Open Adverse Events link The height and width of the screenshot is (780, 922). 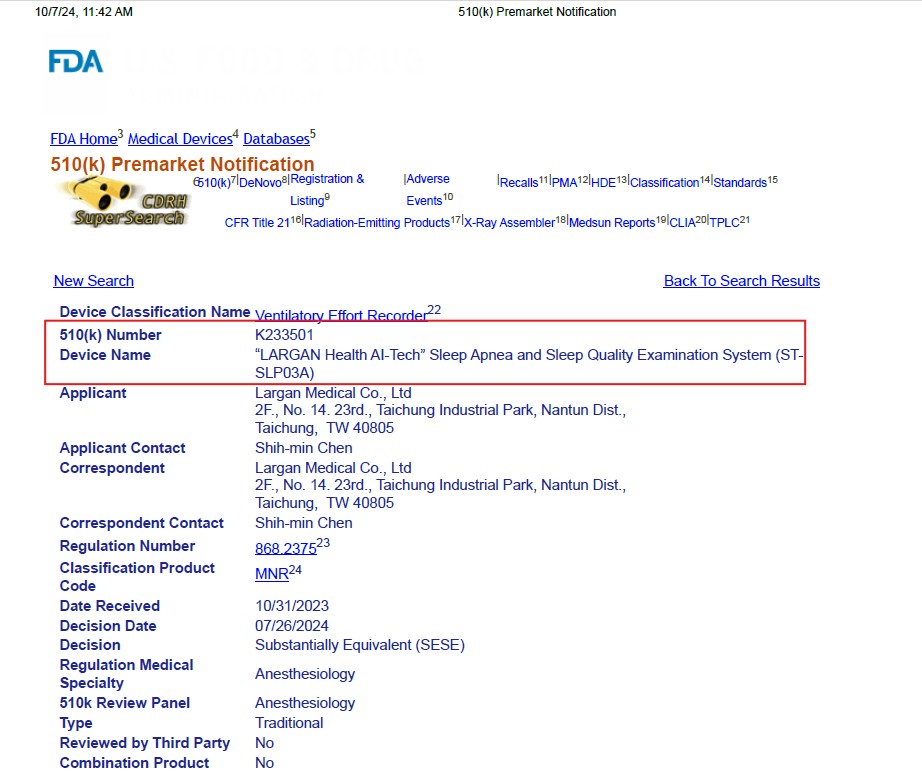[428, 189]
